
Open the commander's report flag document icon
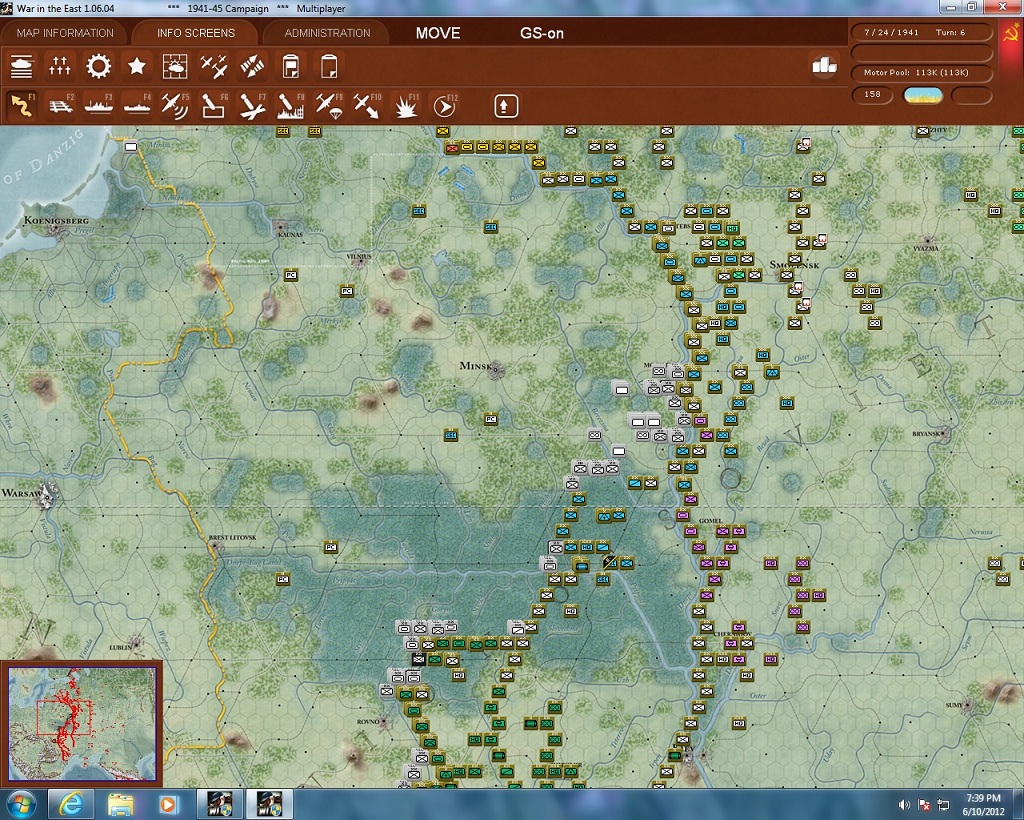(x=290, y=67)
